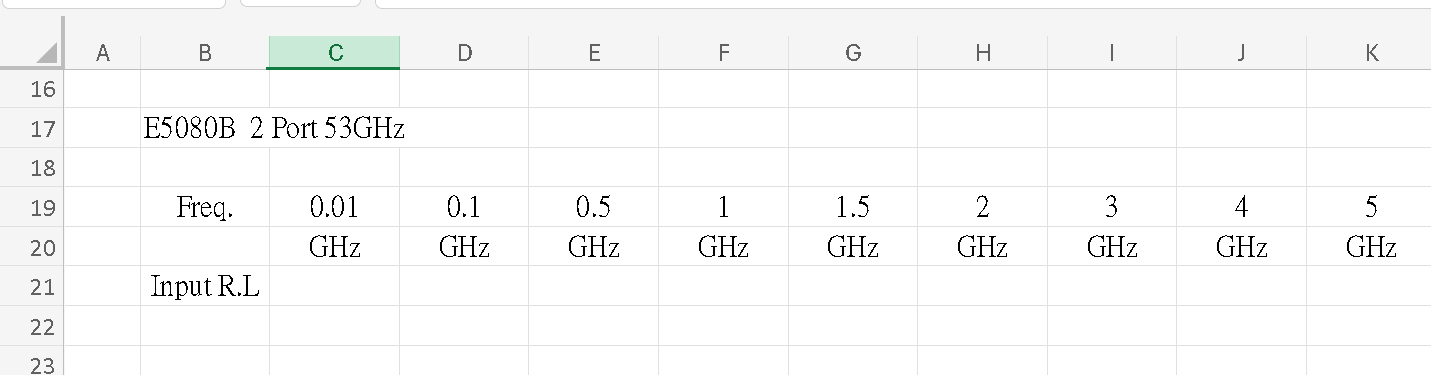Select column A header
The height and width of the screenshot is (375, 1431).
tap(103, 53)
